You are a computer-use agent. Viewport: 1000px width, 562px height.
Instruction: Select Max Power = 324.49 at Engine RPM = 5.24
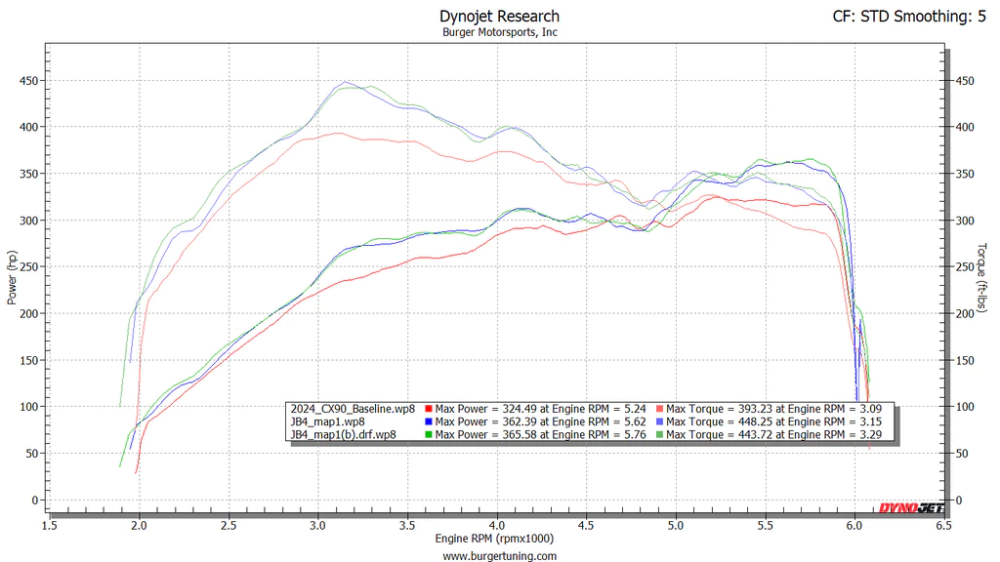click(x=541, y=409)
